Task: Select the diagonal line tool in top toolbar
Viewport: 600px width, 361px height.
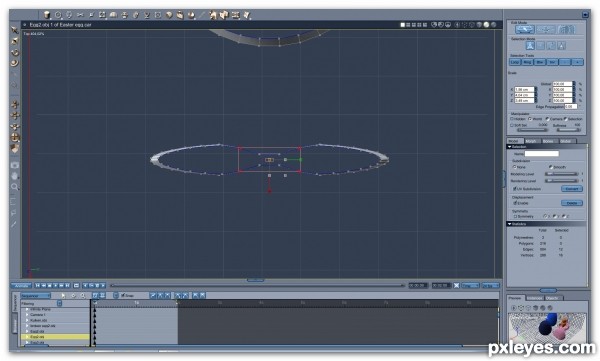Action: 202,15
